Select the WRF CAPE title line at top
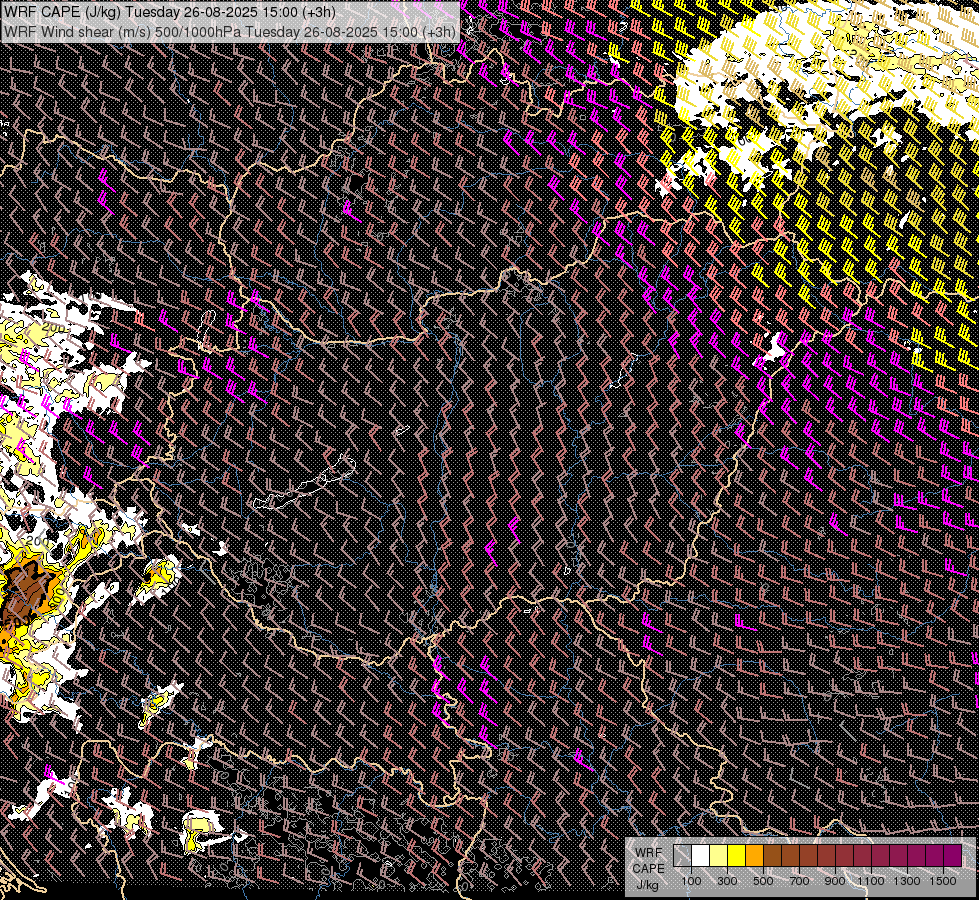 click(170, 12)
